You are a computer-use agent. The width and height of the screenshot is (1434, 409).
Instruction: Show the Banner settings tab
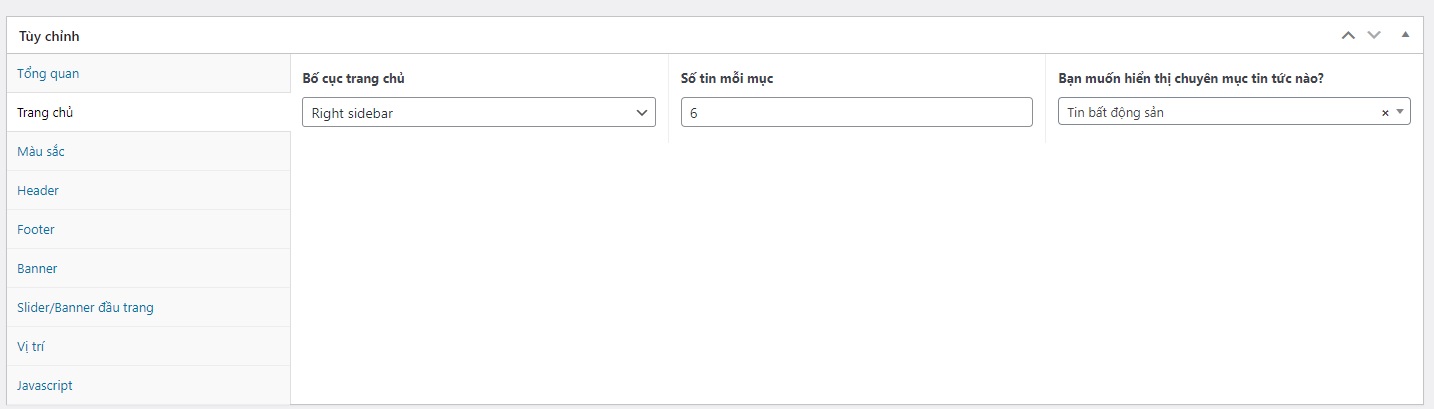point(37,269)
